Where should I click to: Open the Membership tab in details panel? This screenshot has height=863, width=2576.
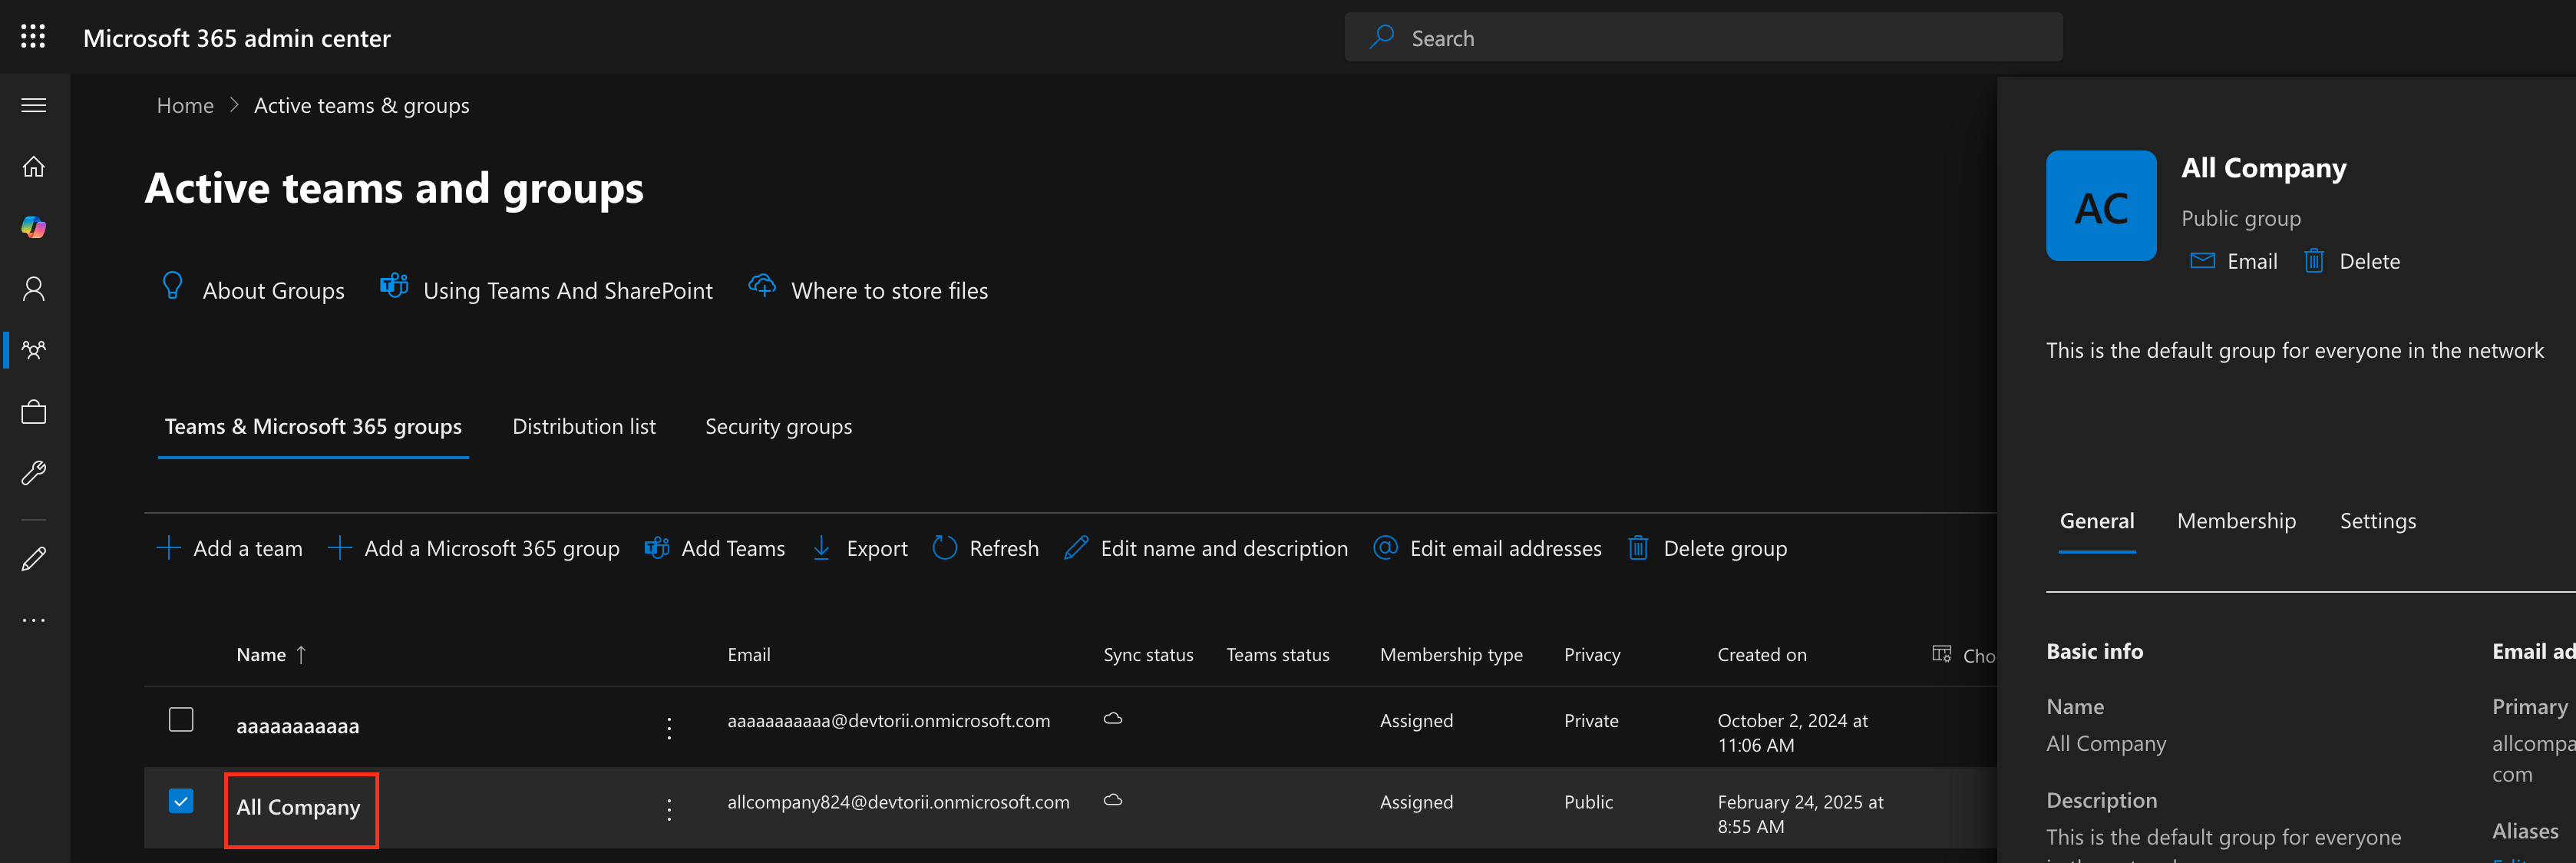coord(2236,521)
